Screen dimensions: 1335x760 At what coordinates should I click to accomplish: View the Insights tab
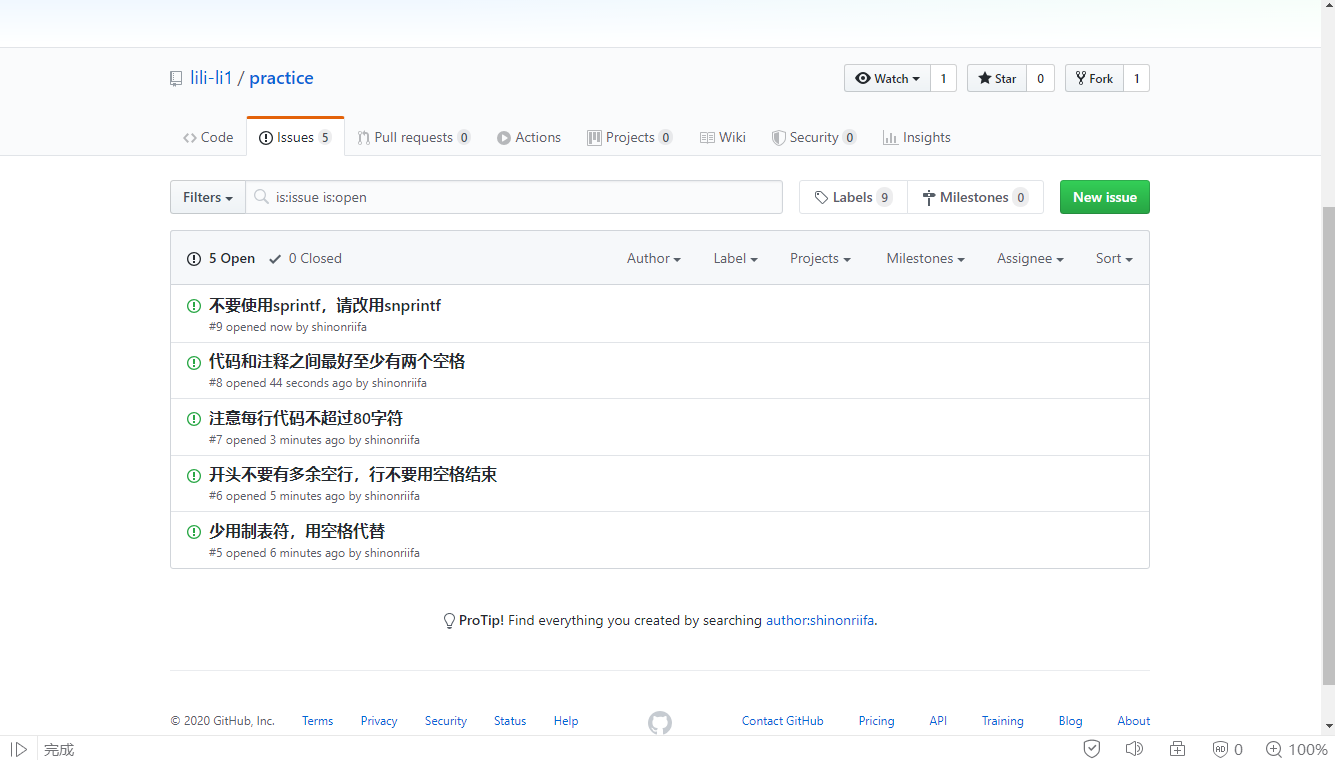point(917,138)
